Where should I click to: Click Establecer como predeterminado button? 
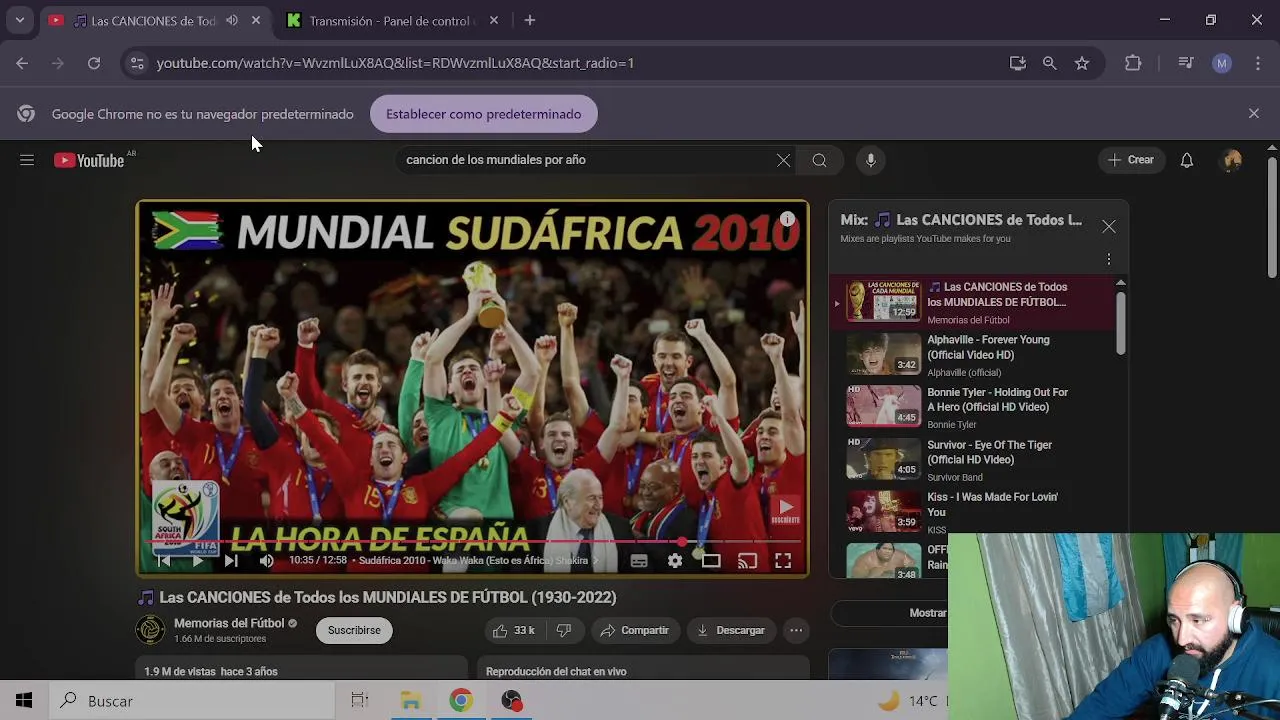click(484, 114)
